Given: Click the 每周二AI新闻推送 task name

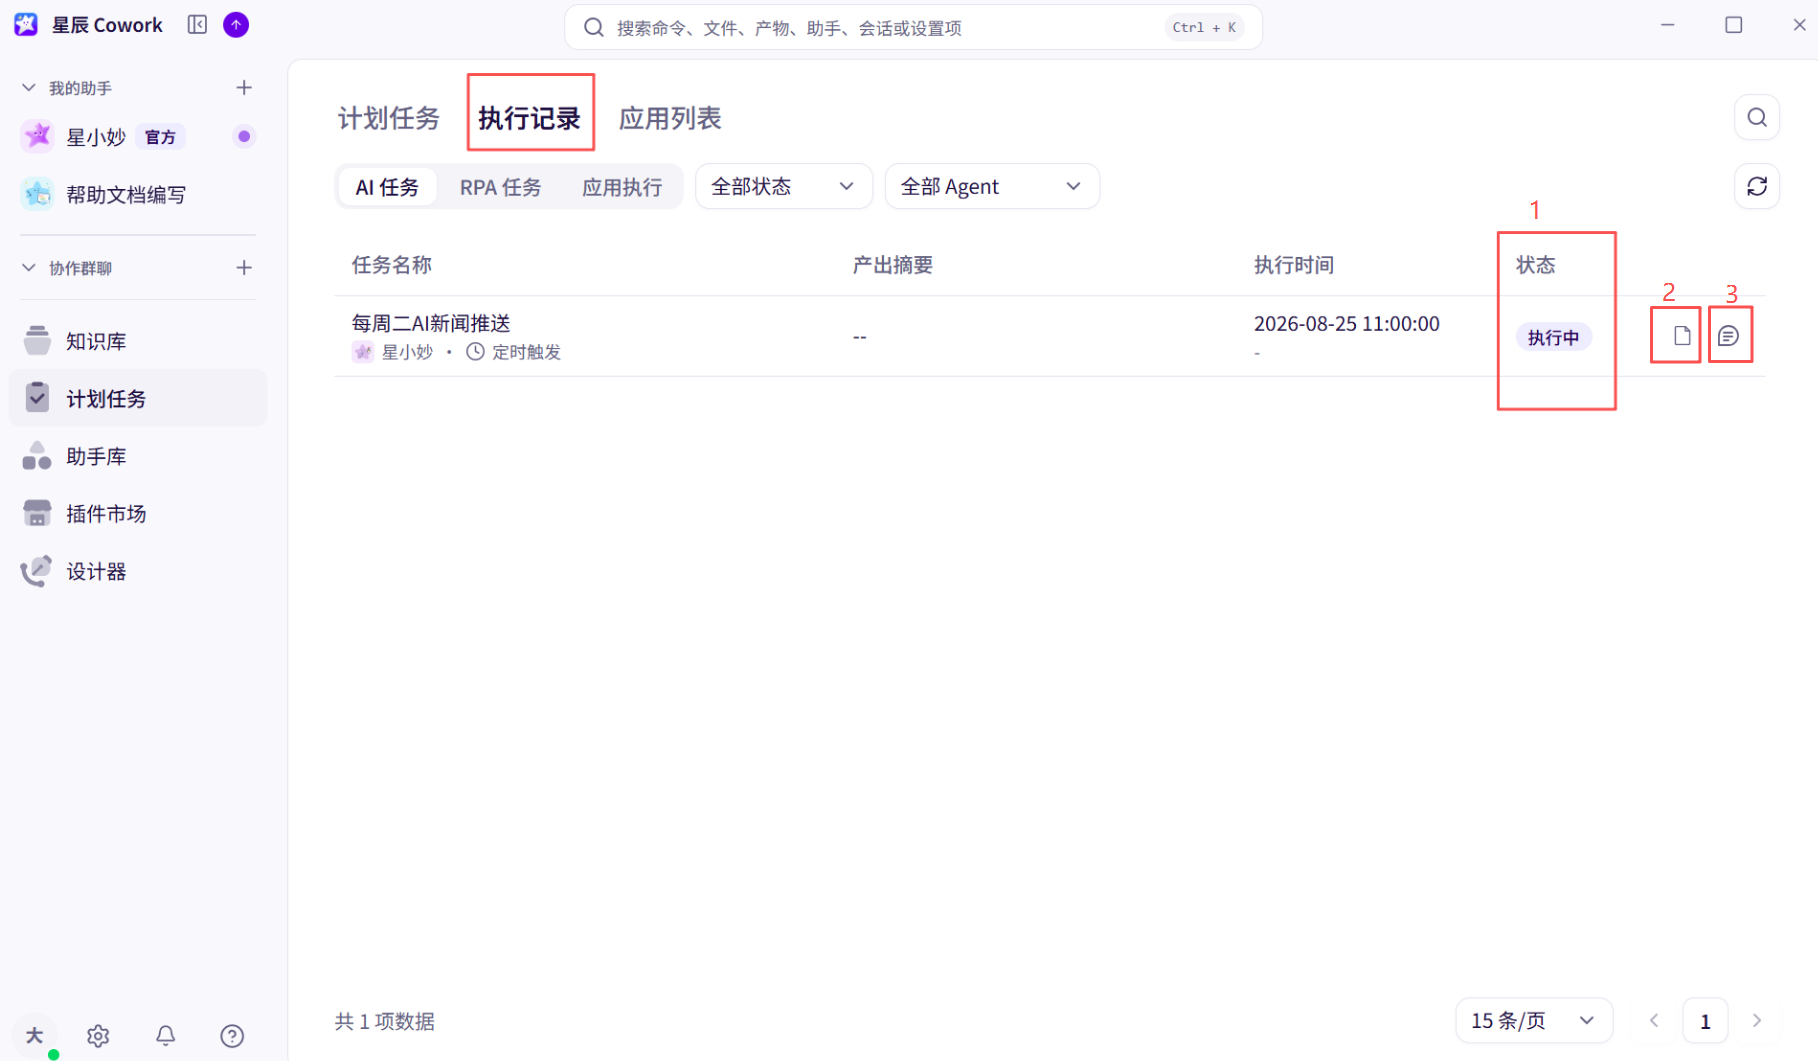Looking at the screenshot, I should (x=431, y=323).
